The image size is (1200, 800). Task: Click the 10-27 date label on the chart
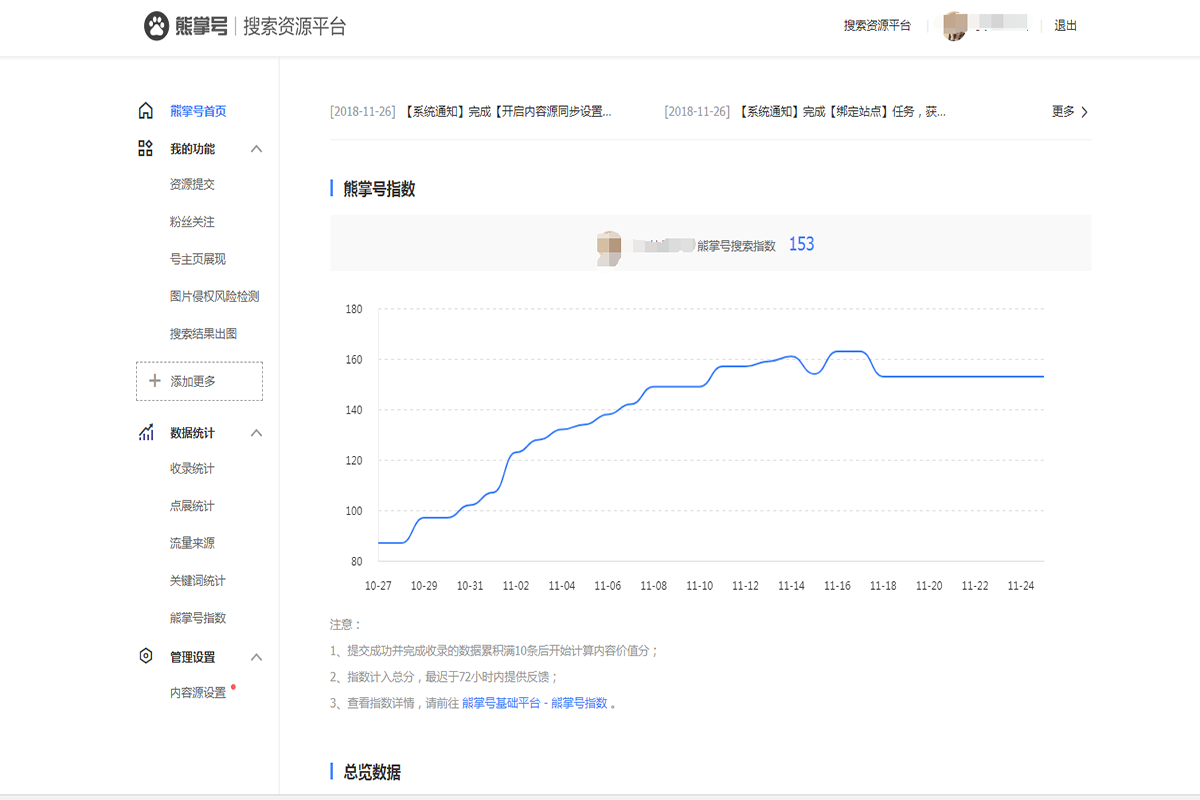(379, 586)
